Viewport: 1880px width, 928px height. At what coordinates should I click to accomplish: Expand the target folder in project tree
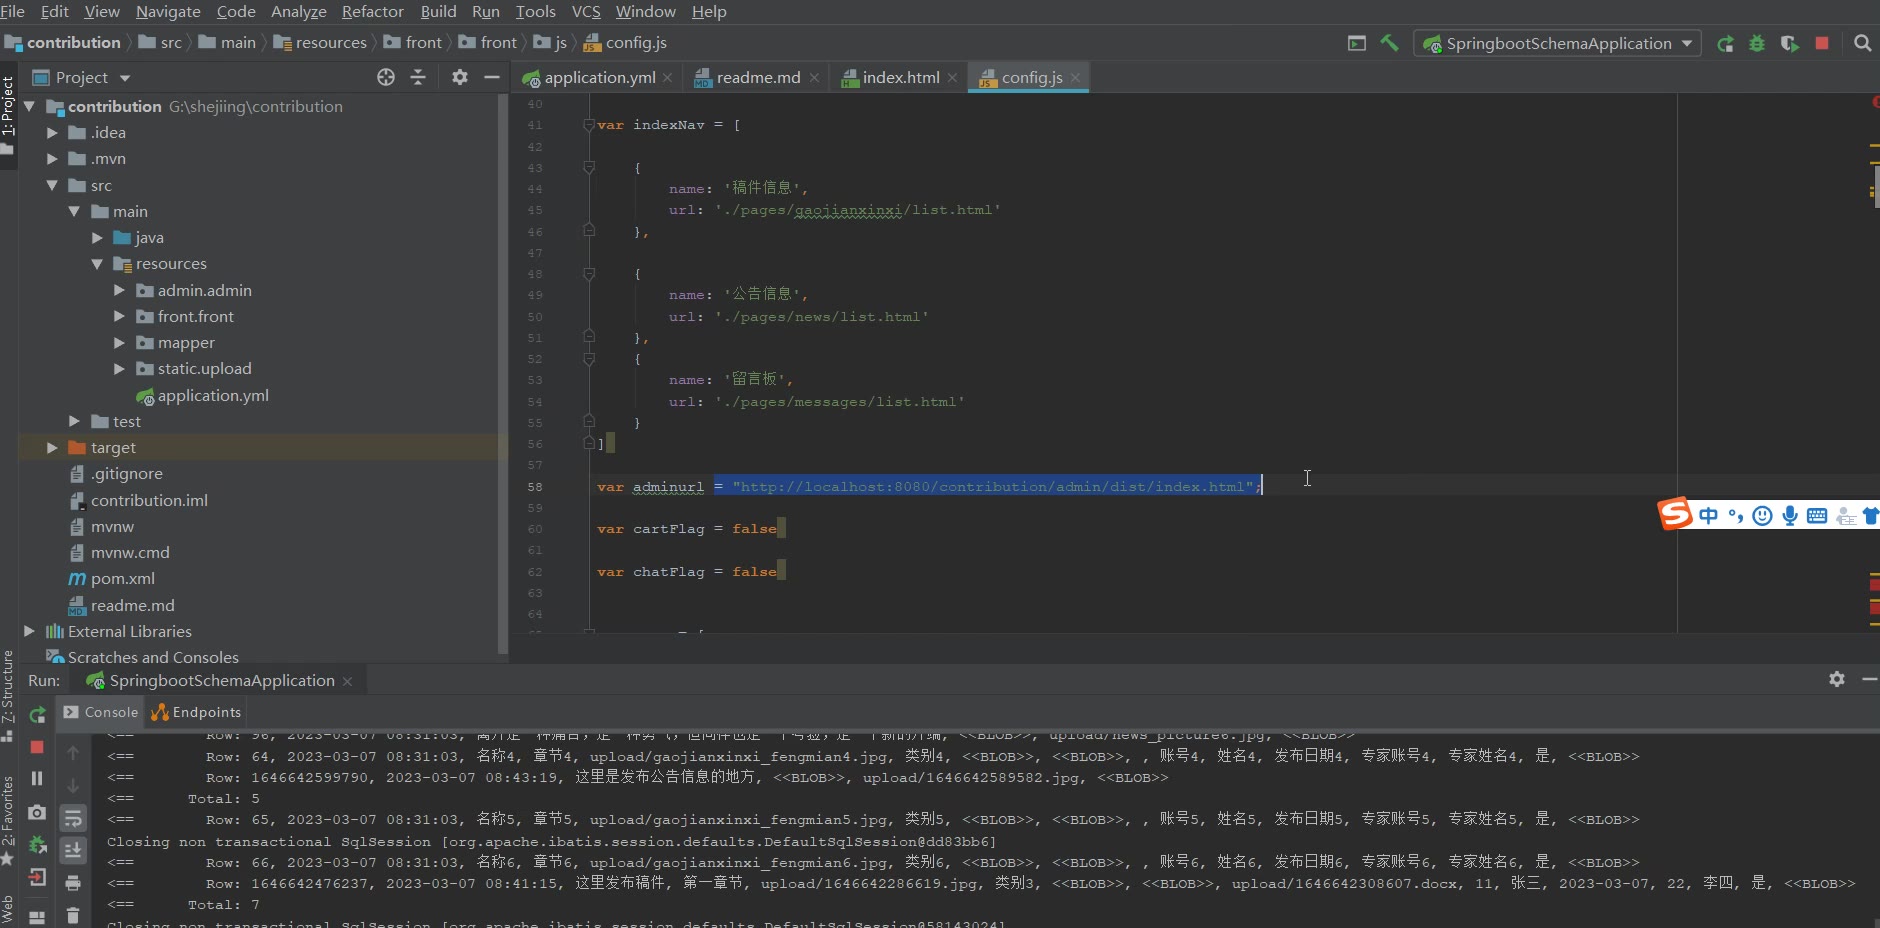point(52,448)
